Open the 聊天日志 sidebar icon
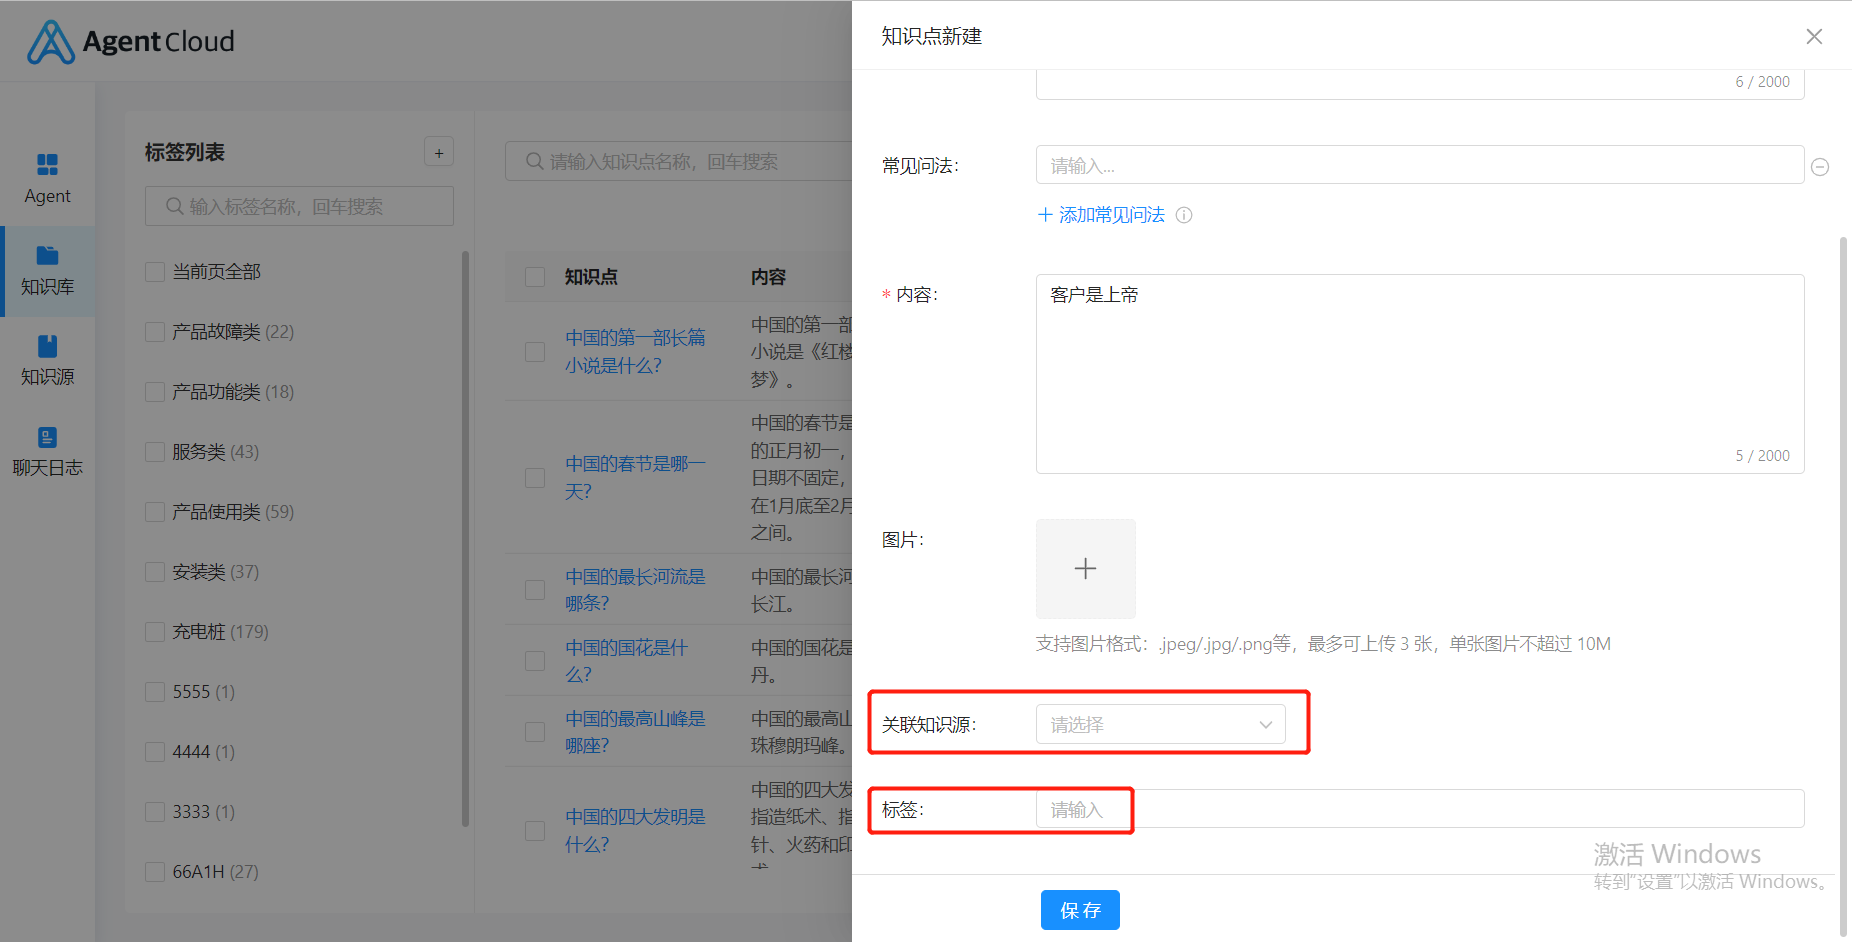1852x942 pixels. pyautogui.click(x=47, y=437)
